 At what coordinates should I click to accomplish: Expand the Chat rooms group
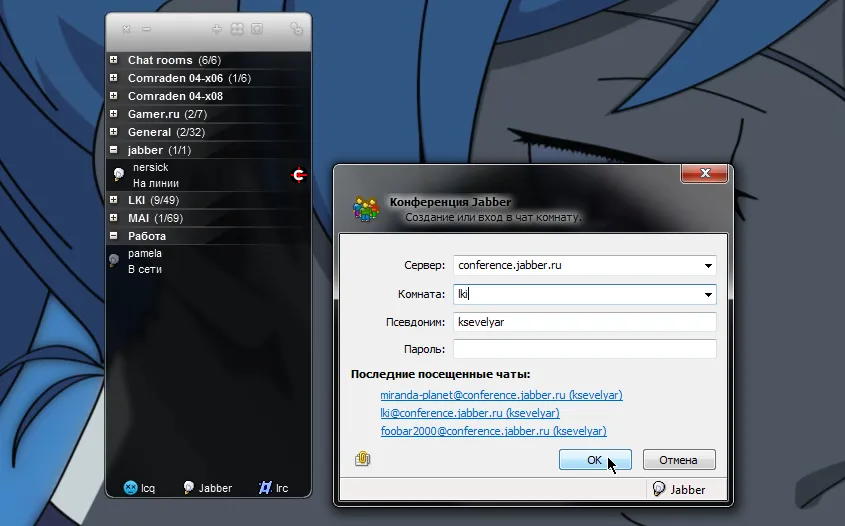(114, 61)
